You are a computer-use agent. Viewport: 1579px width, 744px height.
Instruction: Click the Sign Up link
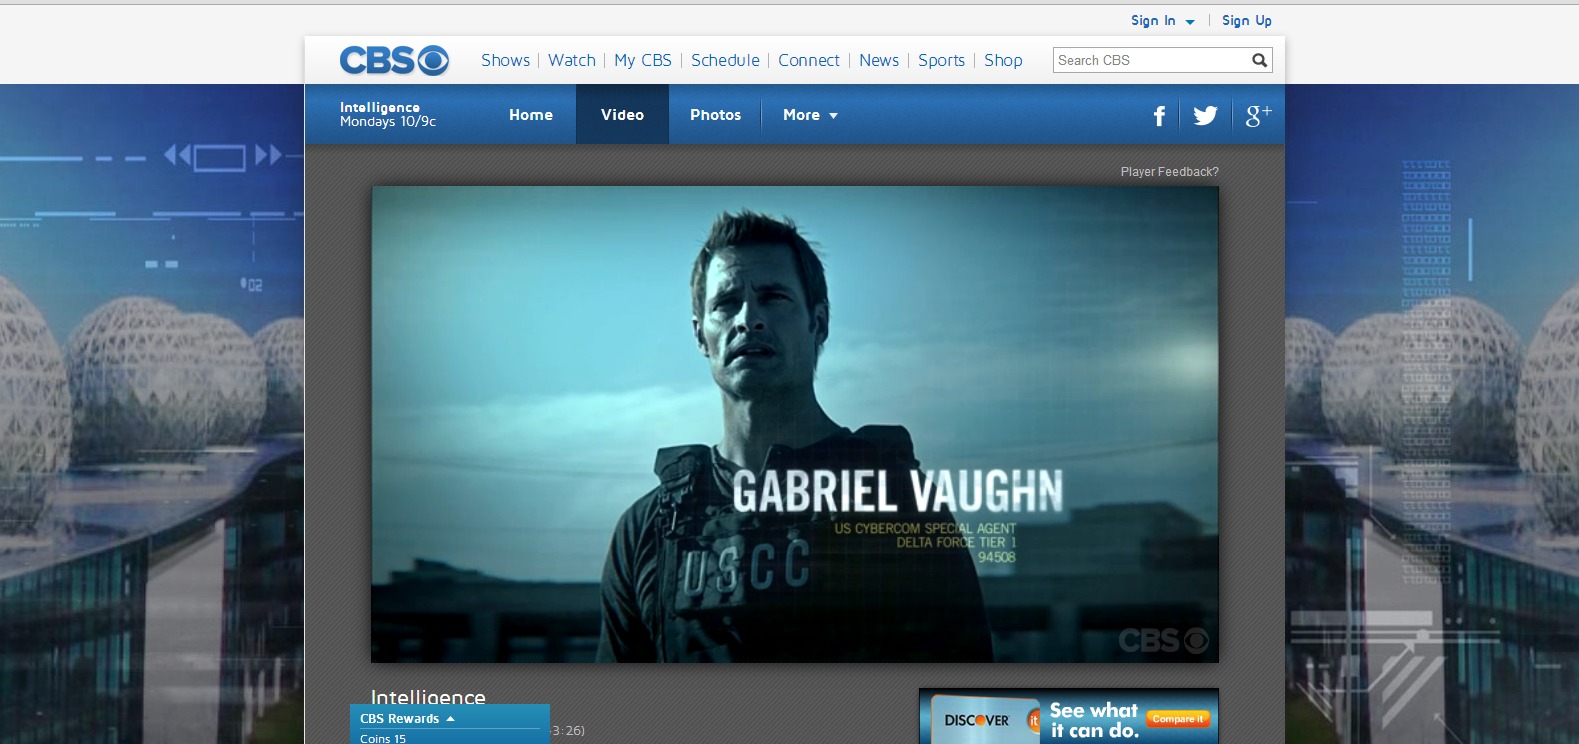pos(1247,20)
